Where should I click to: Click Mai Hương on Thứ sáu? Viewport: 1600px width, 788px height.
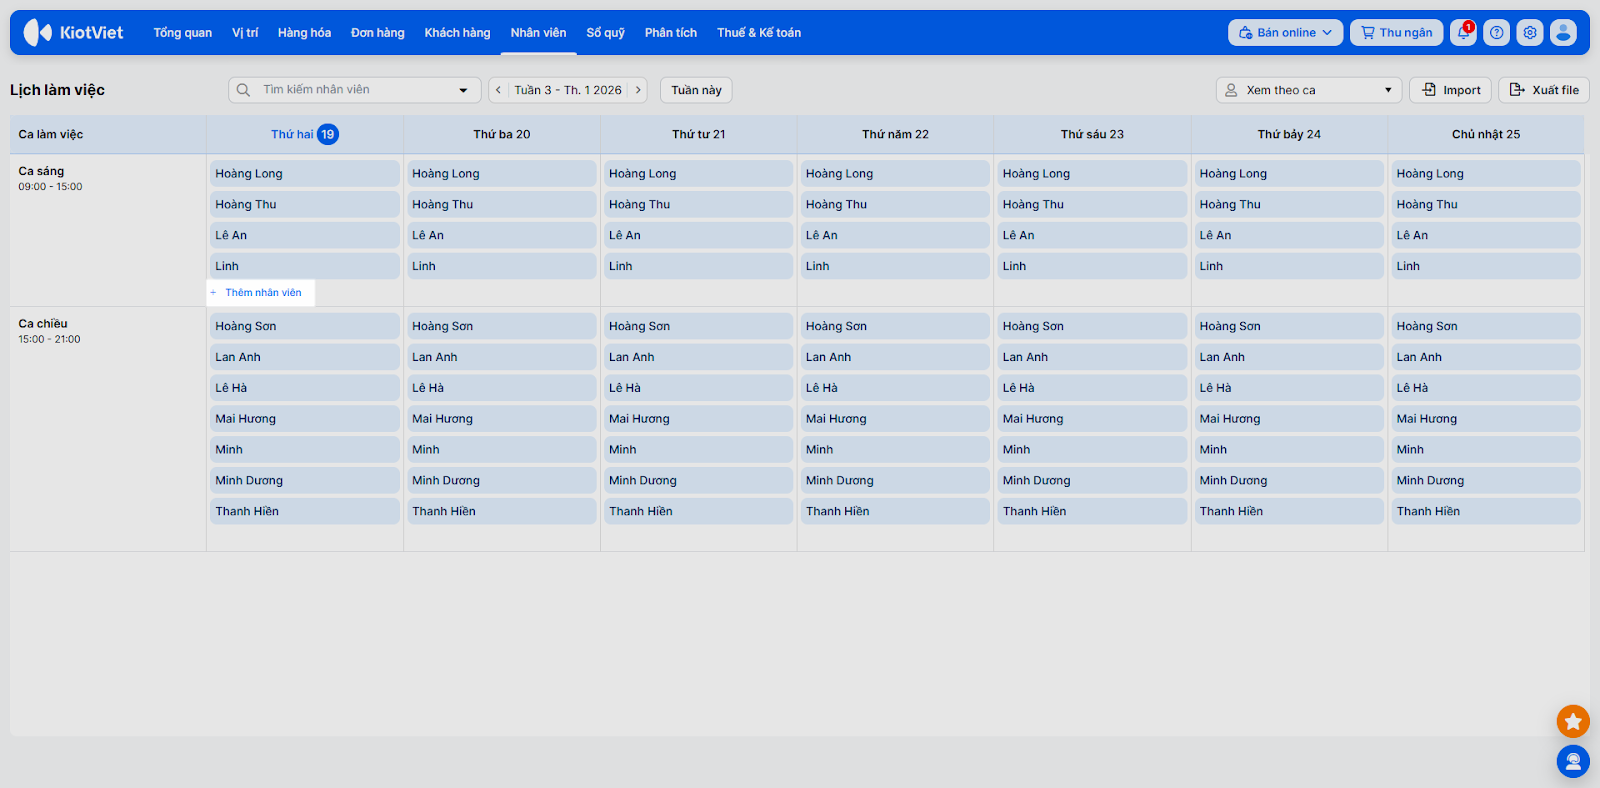(1092, 420)
